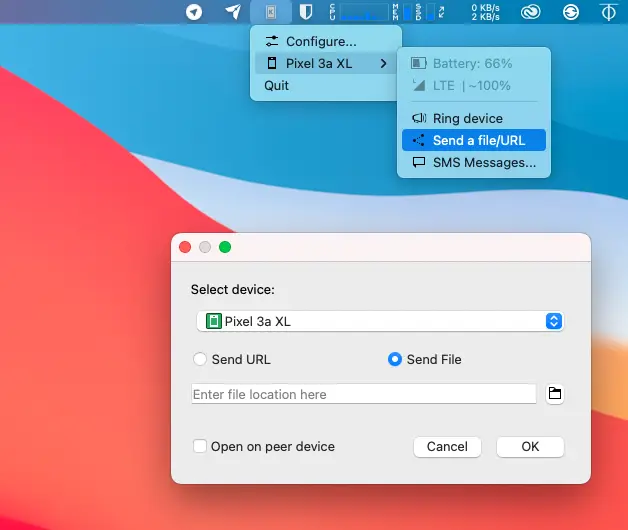Click the Battery: 66% status entry
The image size is (628, 530).
tap(474, 63)
